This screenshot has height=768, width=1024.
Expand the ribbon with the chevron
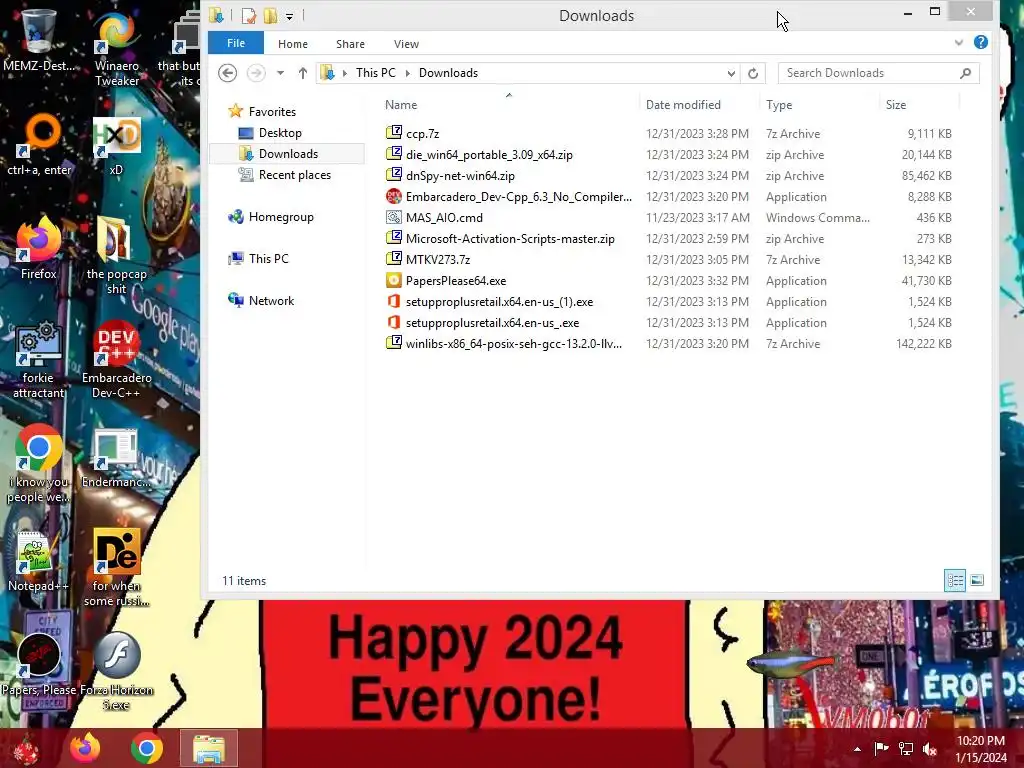[959, 42]
